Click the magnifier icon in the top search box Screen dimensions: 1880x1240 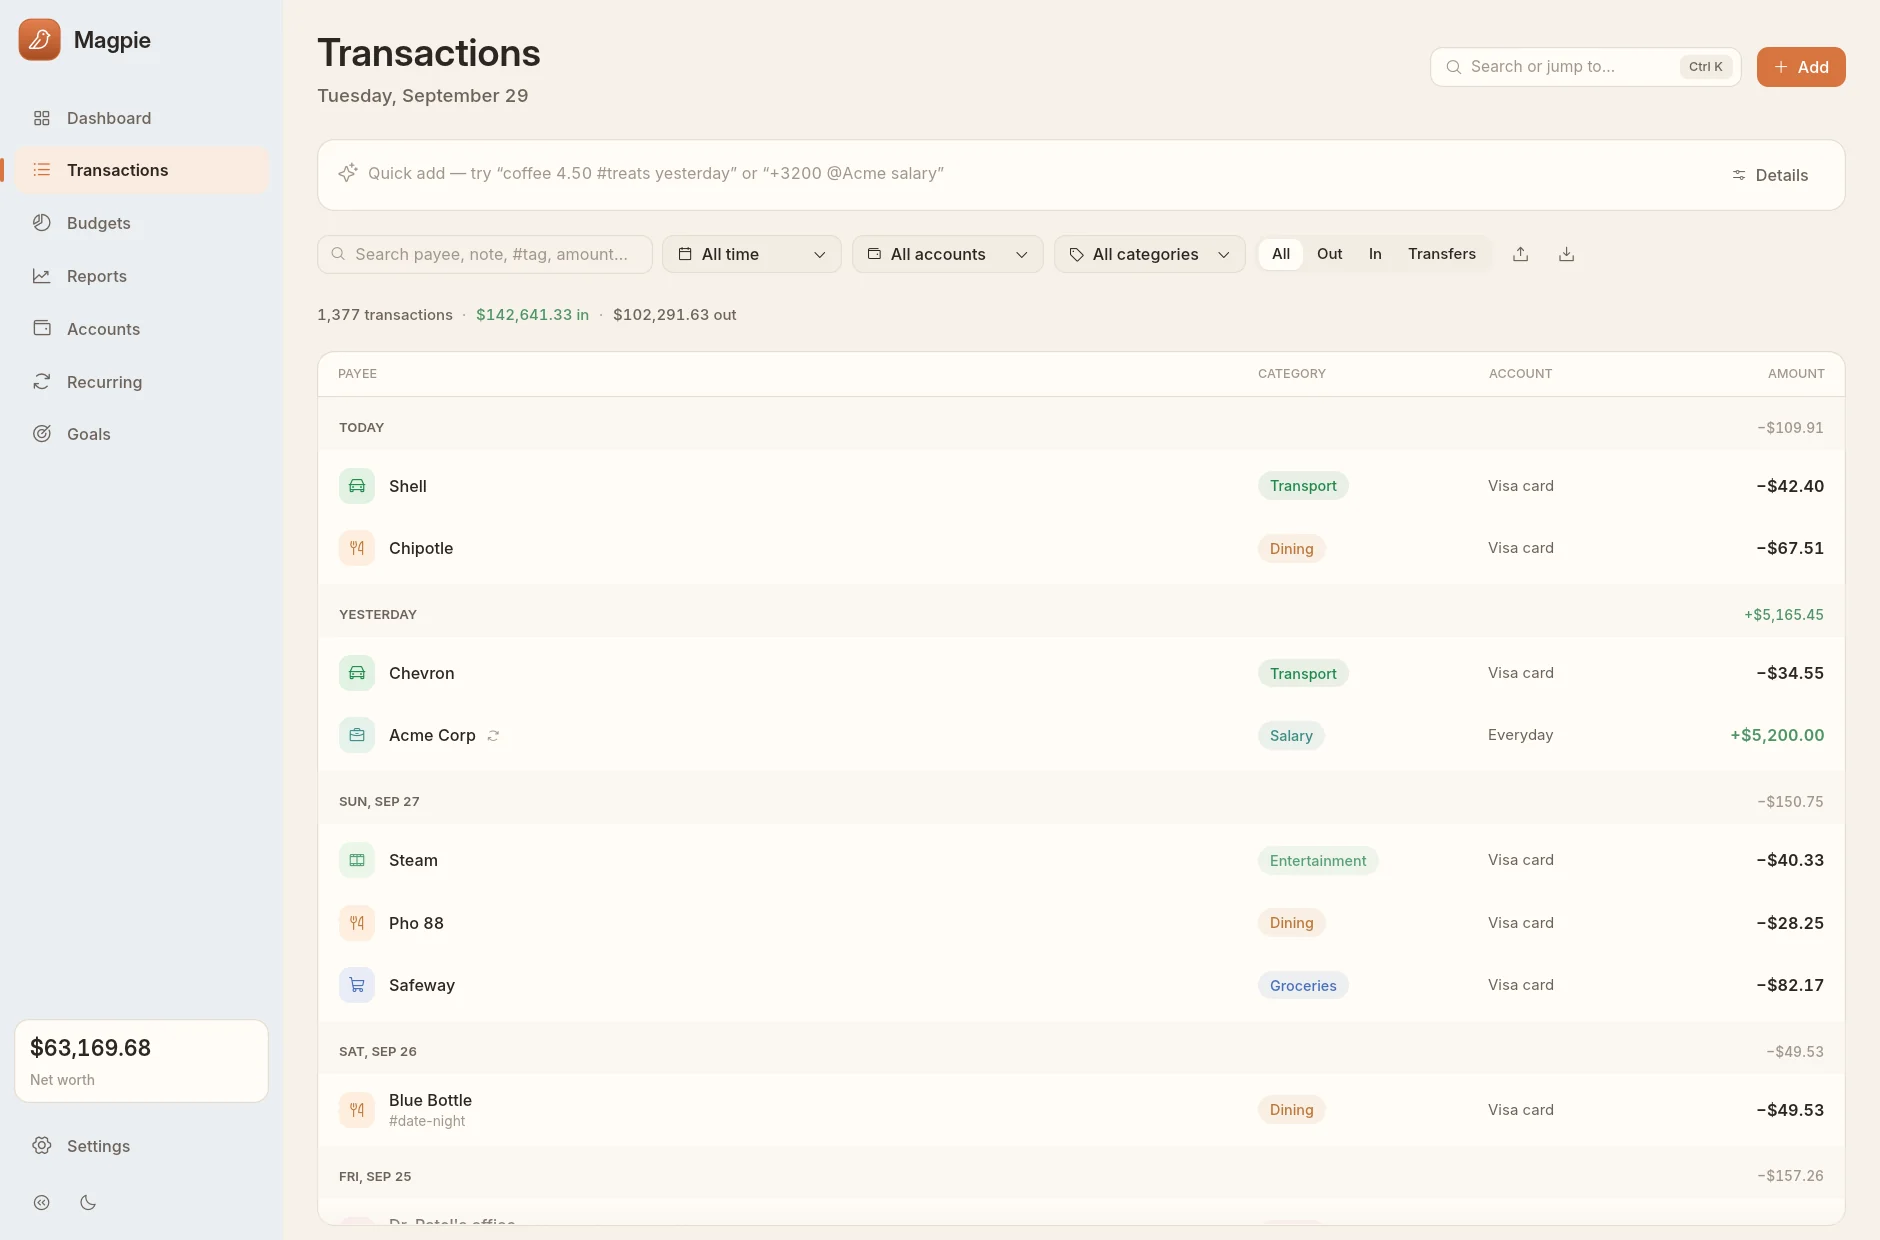[1454, 67]
